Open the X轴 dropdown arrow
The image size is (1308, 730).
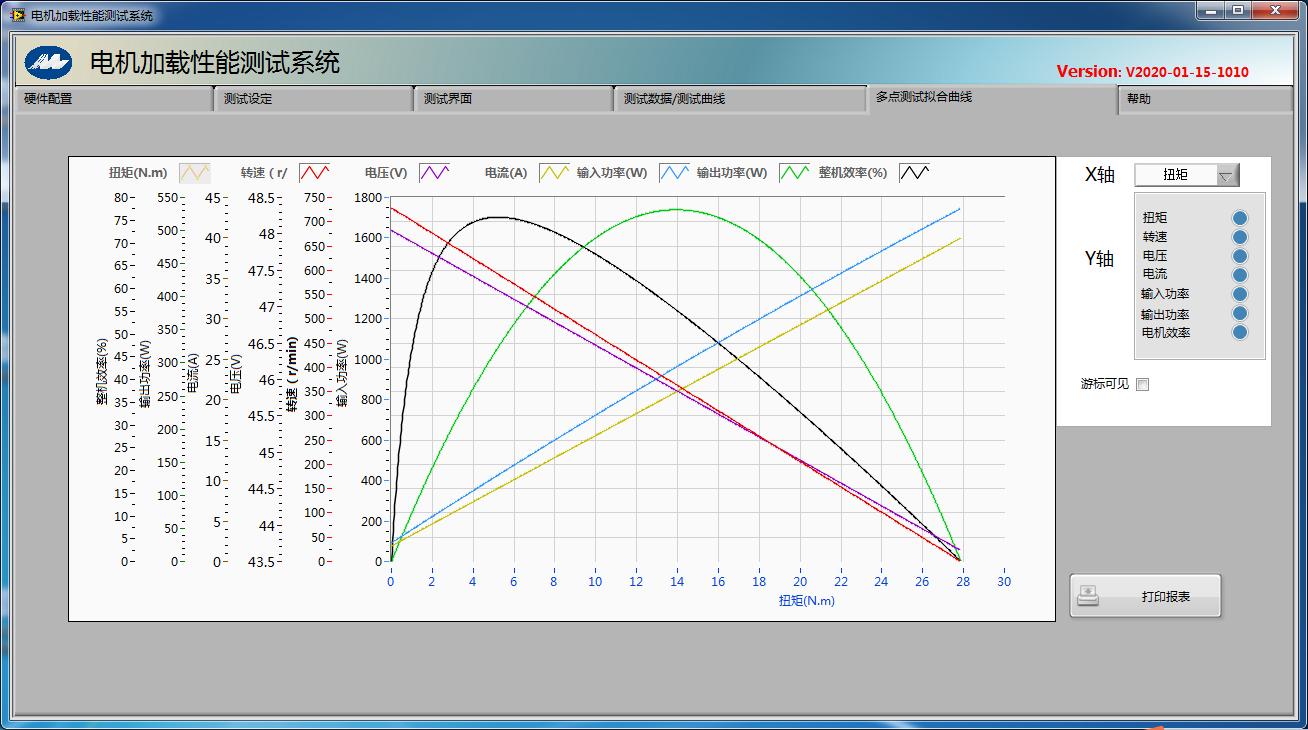click(x=1226, y=175)
